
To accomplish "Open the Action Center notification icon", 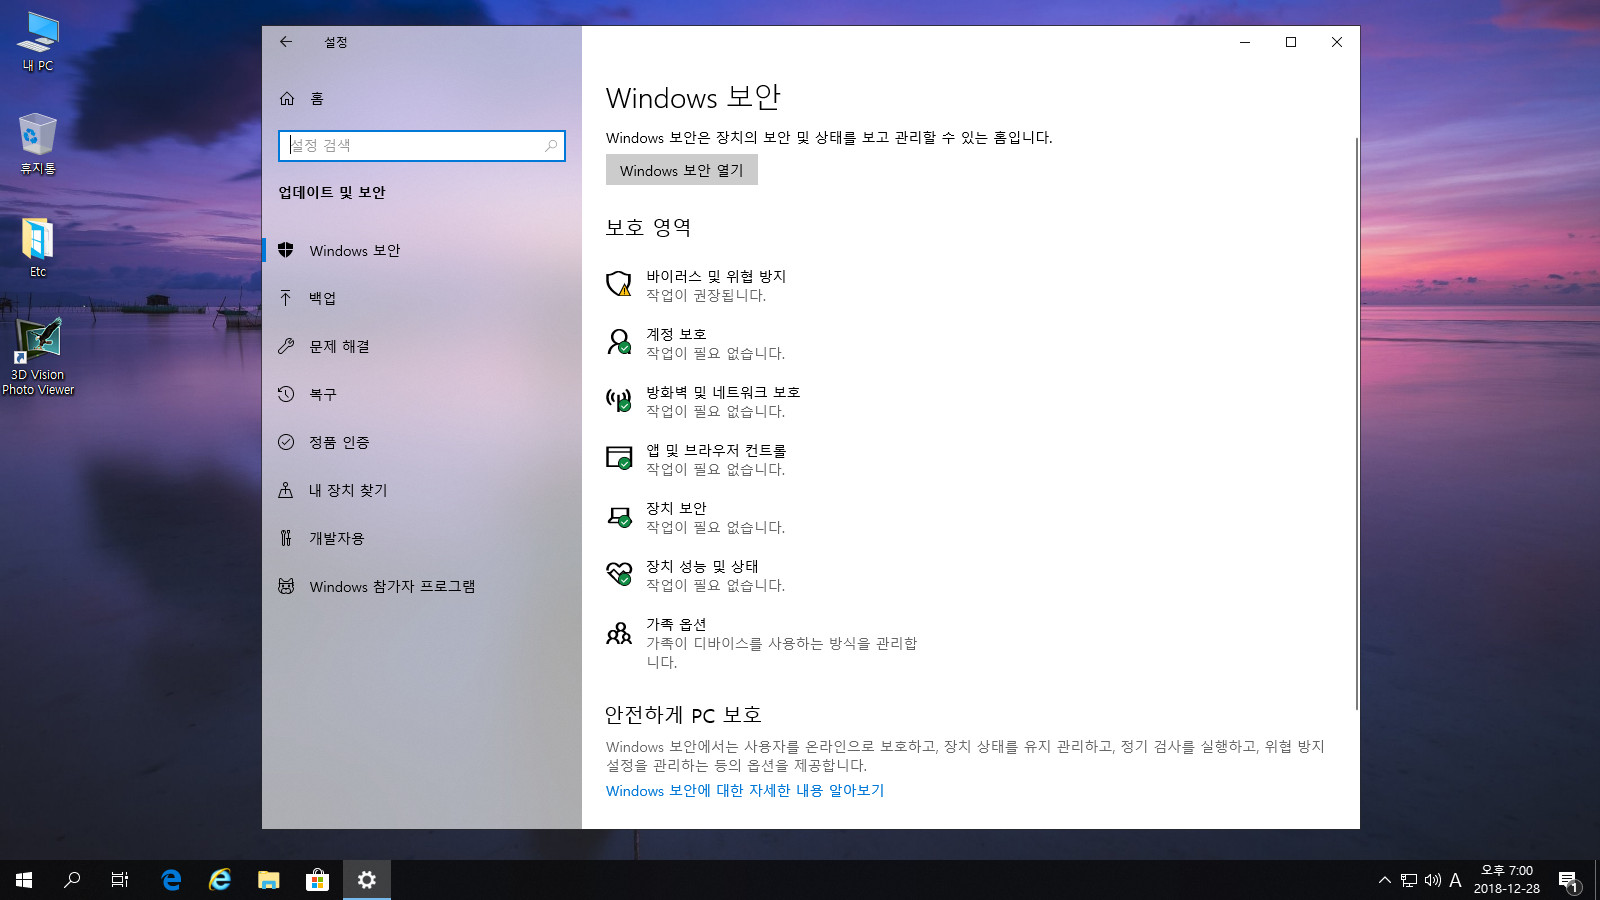I will (x=1568, y=880).
